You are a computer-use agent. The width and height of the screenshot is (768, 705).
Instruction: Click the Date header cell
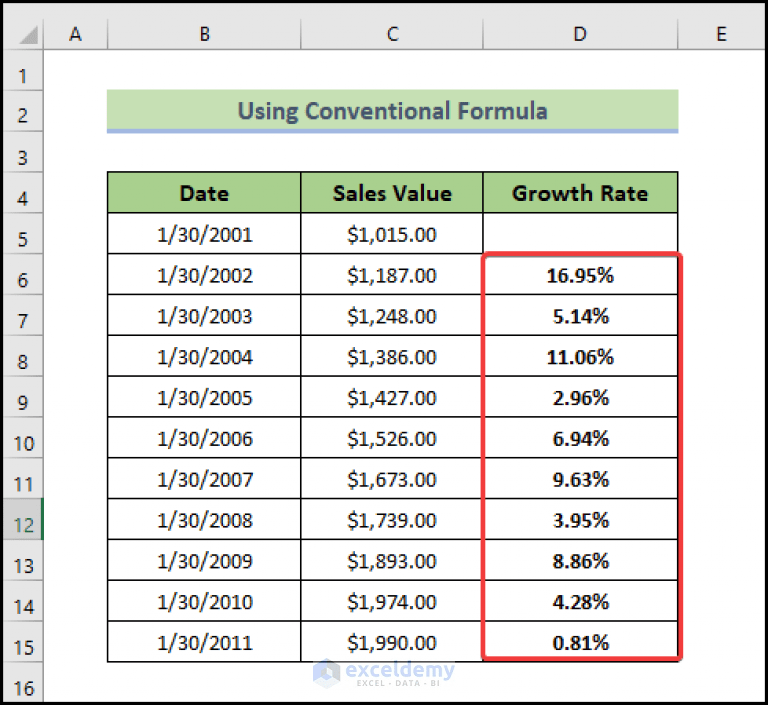[204, 193]
